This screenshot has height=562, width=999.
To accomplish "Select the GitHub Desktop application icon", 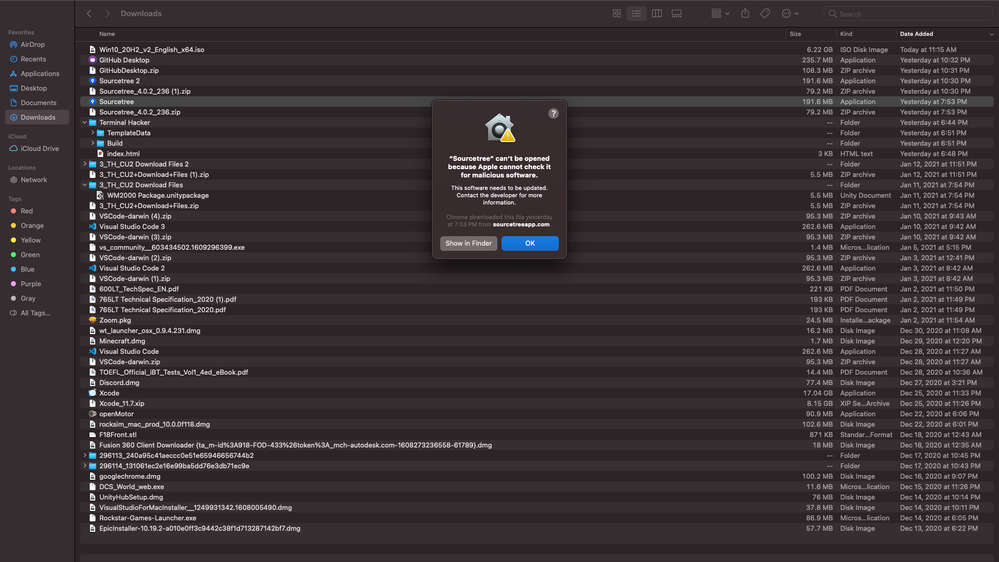I will [92, 60].
